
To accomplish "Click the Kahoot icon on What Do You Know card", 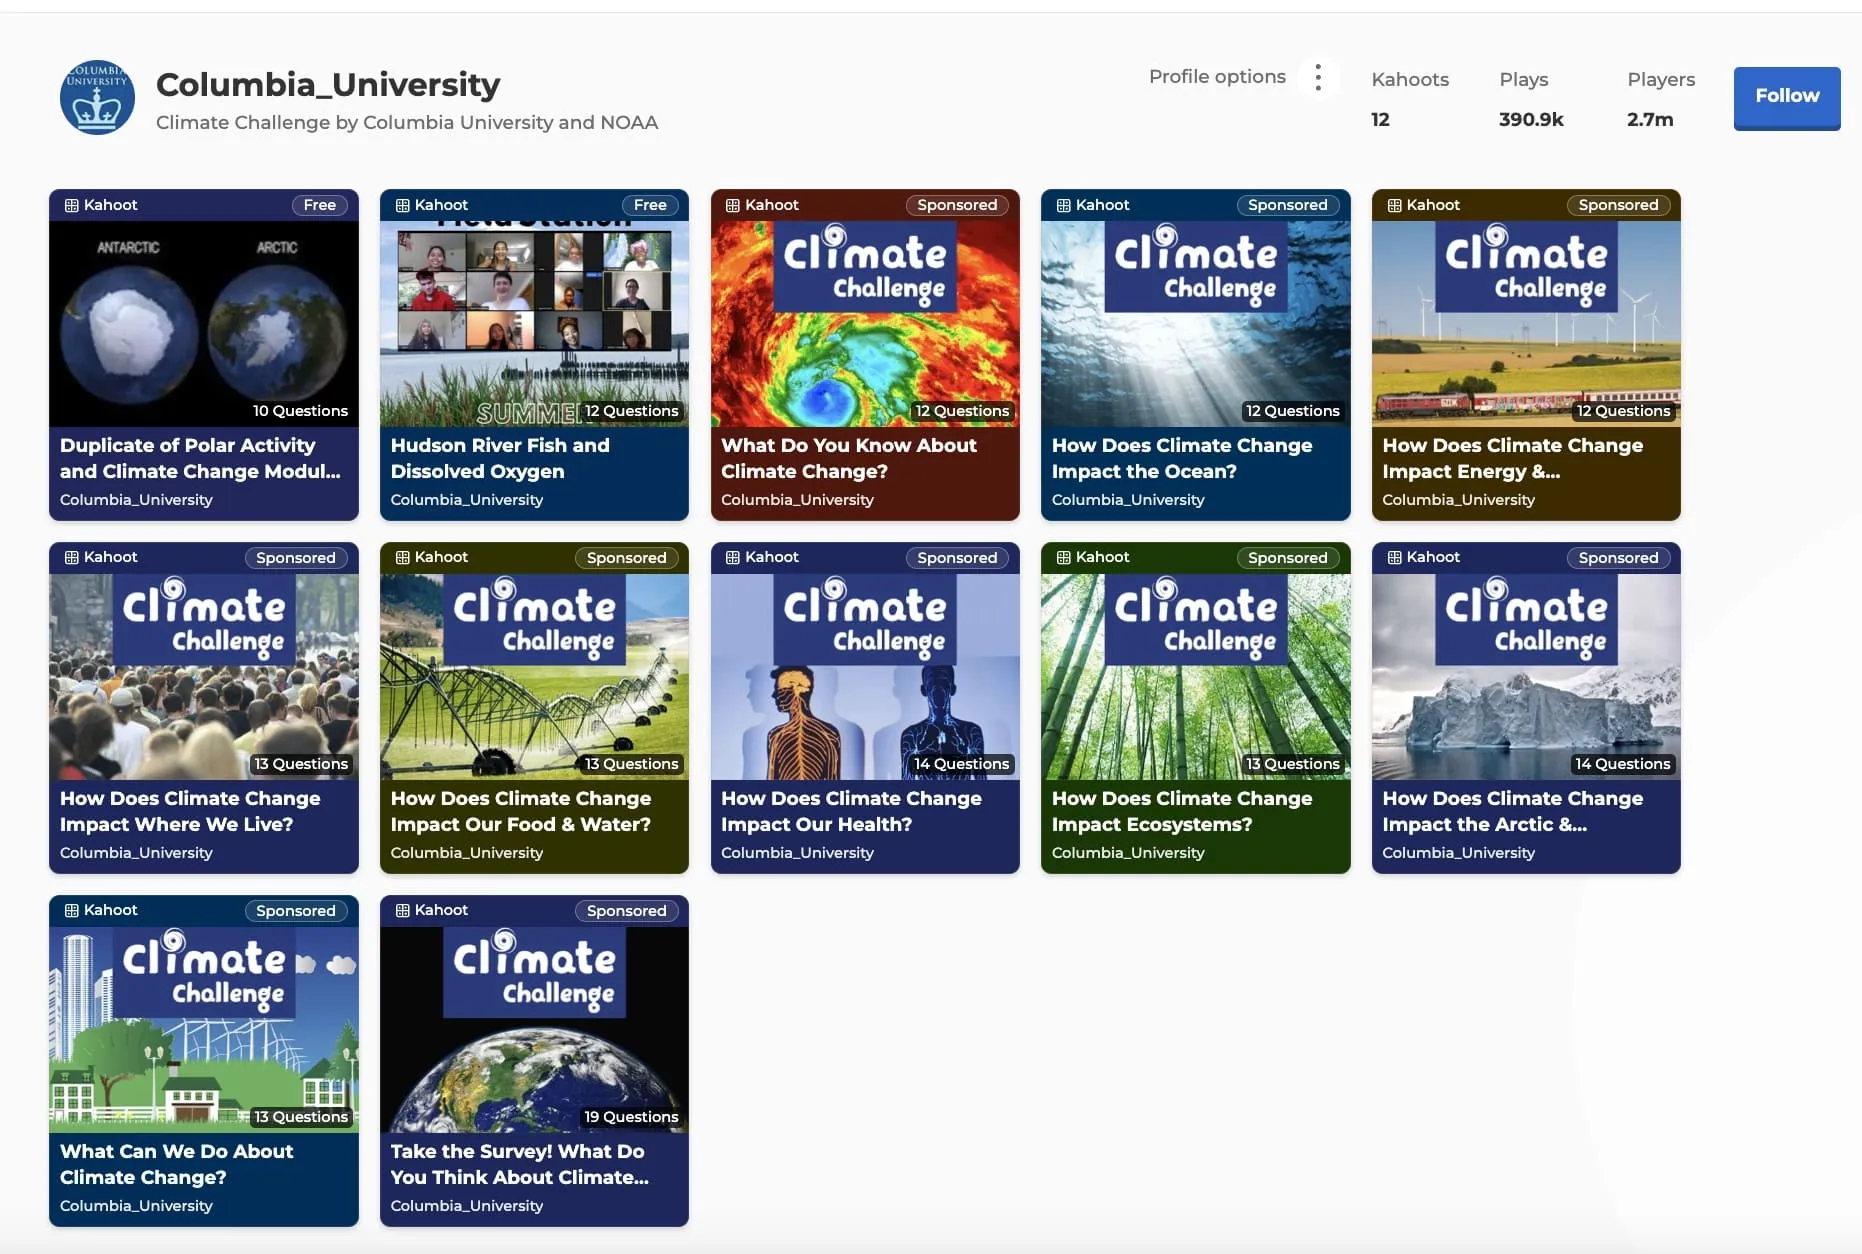I will [733, 205].
